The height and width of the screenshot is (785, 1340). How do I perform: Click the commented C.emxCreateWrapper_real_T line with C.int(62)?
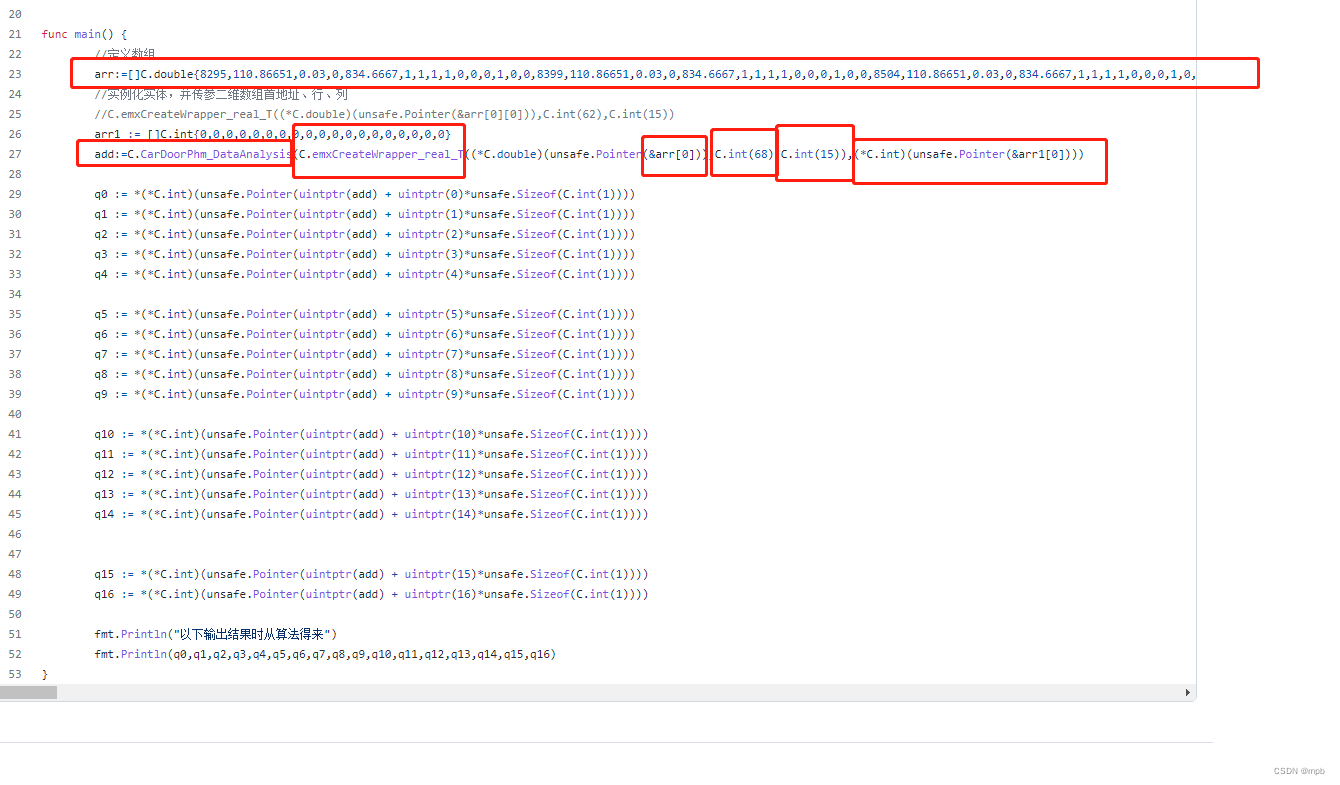click(384, 114)
